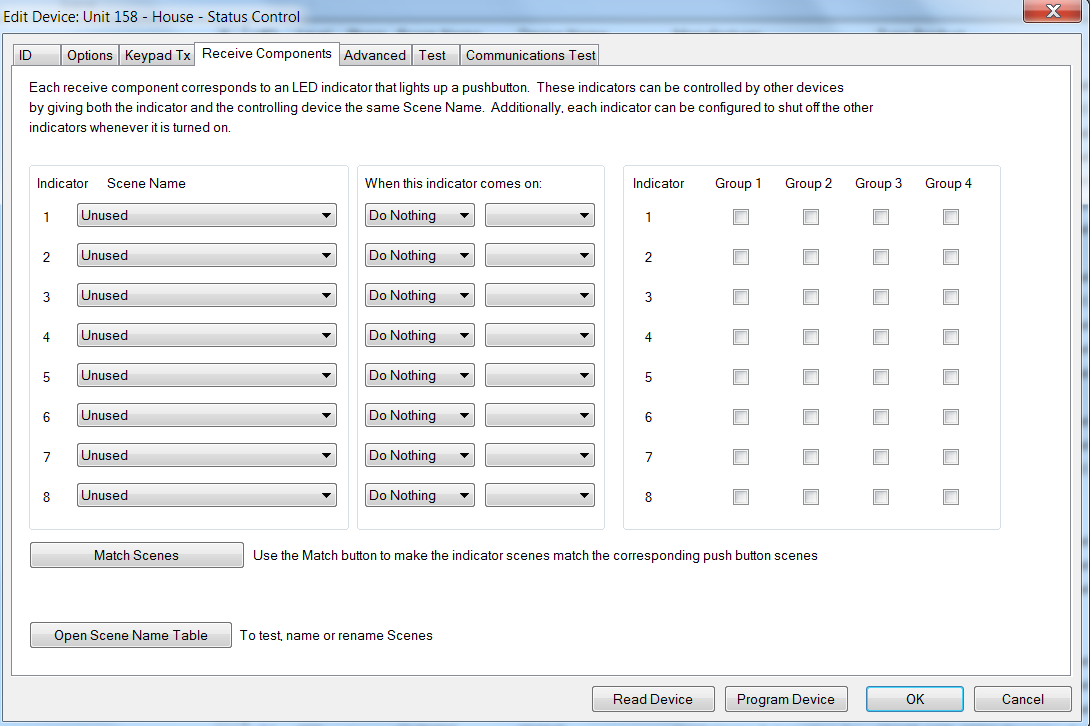Tick Group 4 checkbox for indicator 8
Screen dimensions: 1090x726
click(x=951, y=497)
